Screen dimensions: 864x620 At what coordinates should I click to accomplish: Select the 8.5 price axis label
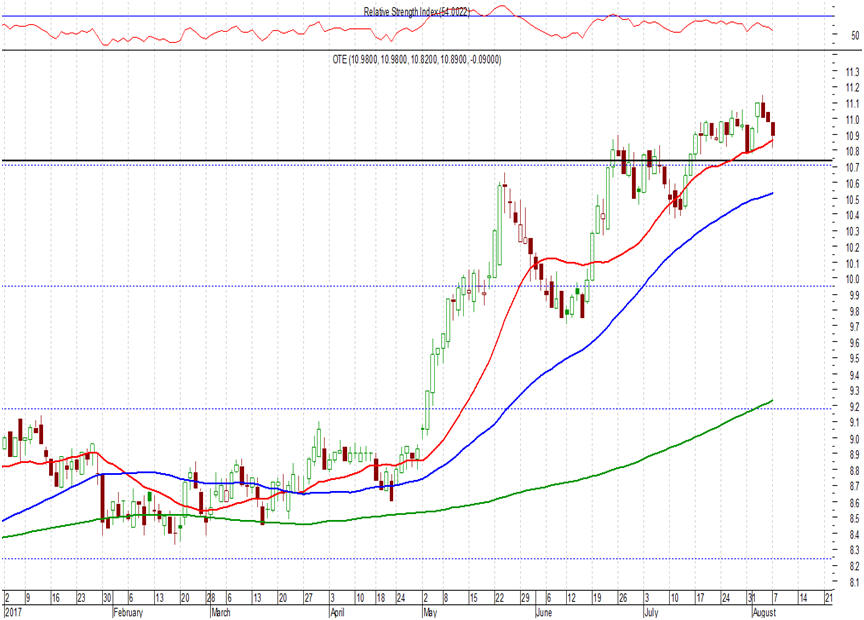(854, 519)
